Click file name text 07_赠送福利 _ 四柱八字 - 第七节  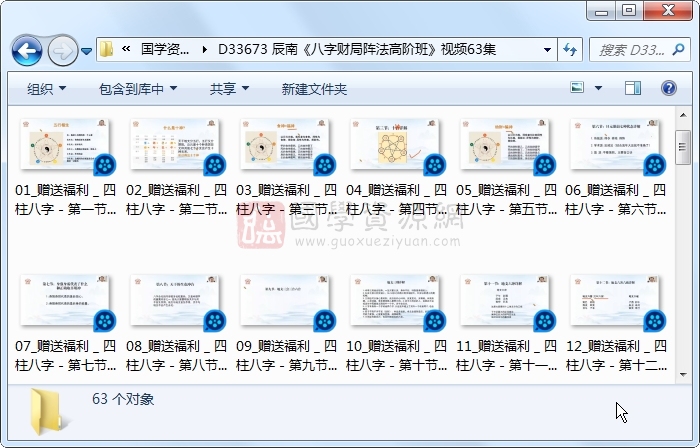click(66, 356)
